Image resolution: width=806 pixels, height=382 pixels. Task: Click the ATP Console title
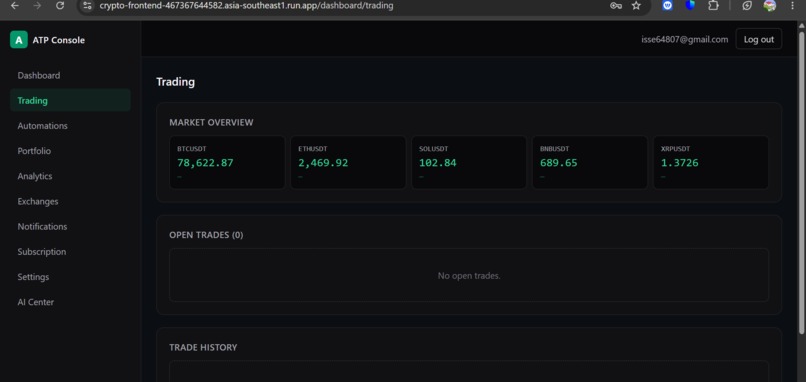[x=59, y=40]
